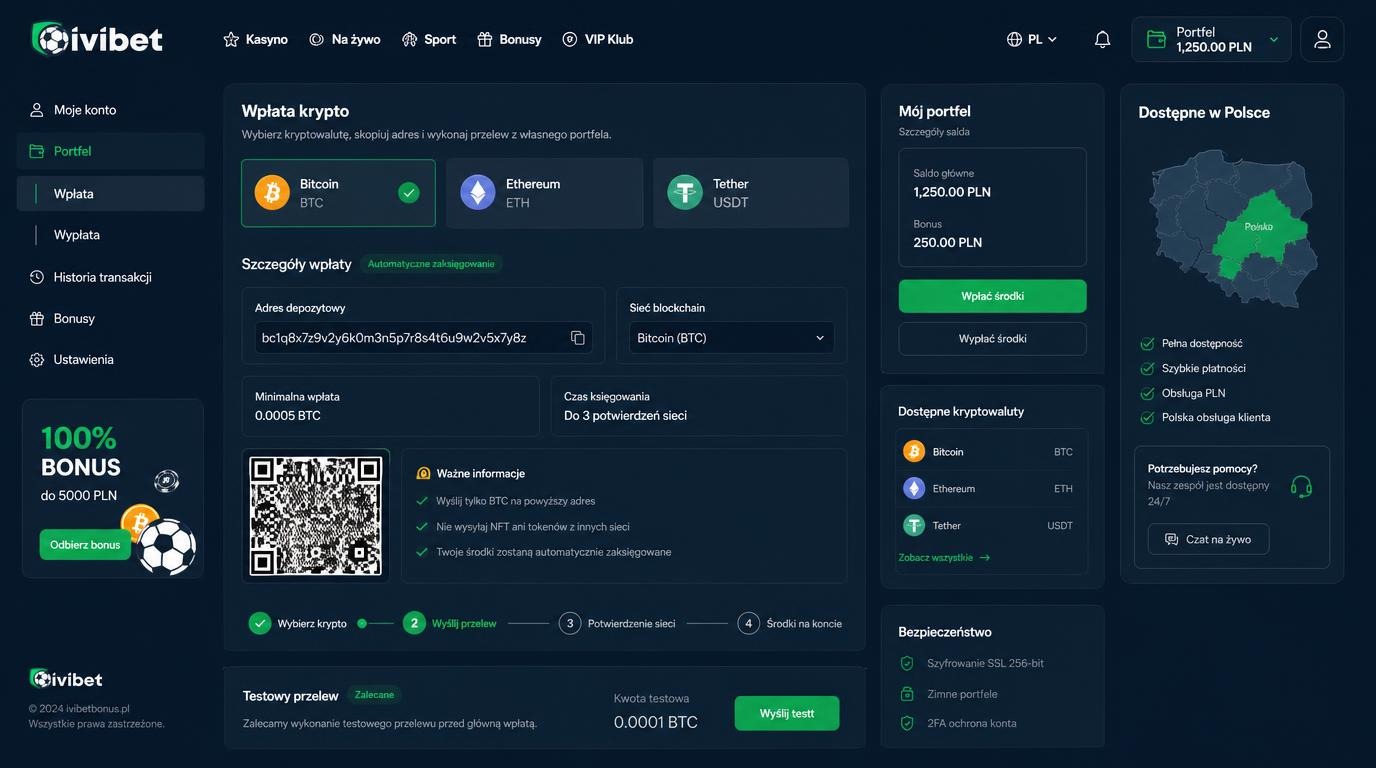Click the Tether icon in Dostępne kryptowaluty list
Image resolution: width=1376 pixels, height=768 pixels.
(914, 526)
